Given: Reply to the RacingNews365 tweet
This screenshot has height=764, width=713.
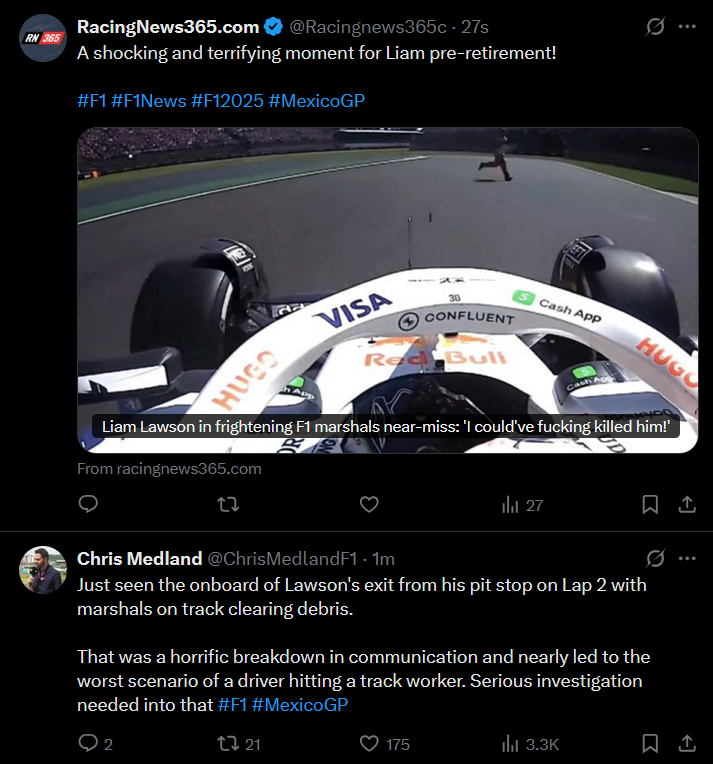Looking at the screenshot, I should pos(88,505).
